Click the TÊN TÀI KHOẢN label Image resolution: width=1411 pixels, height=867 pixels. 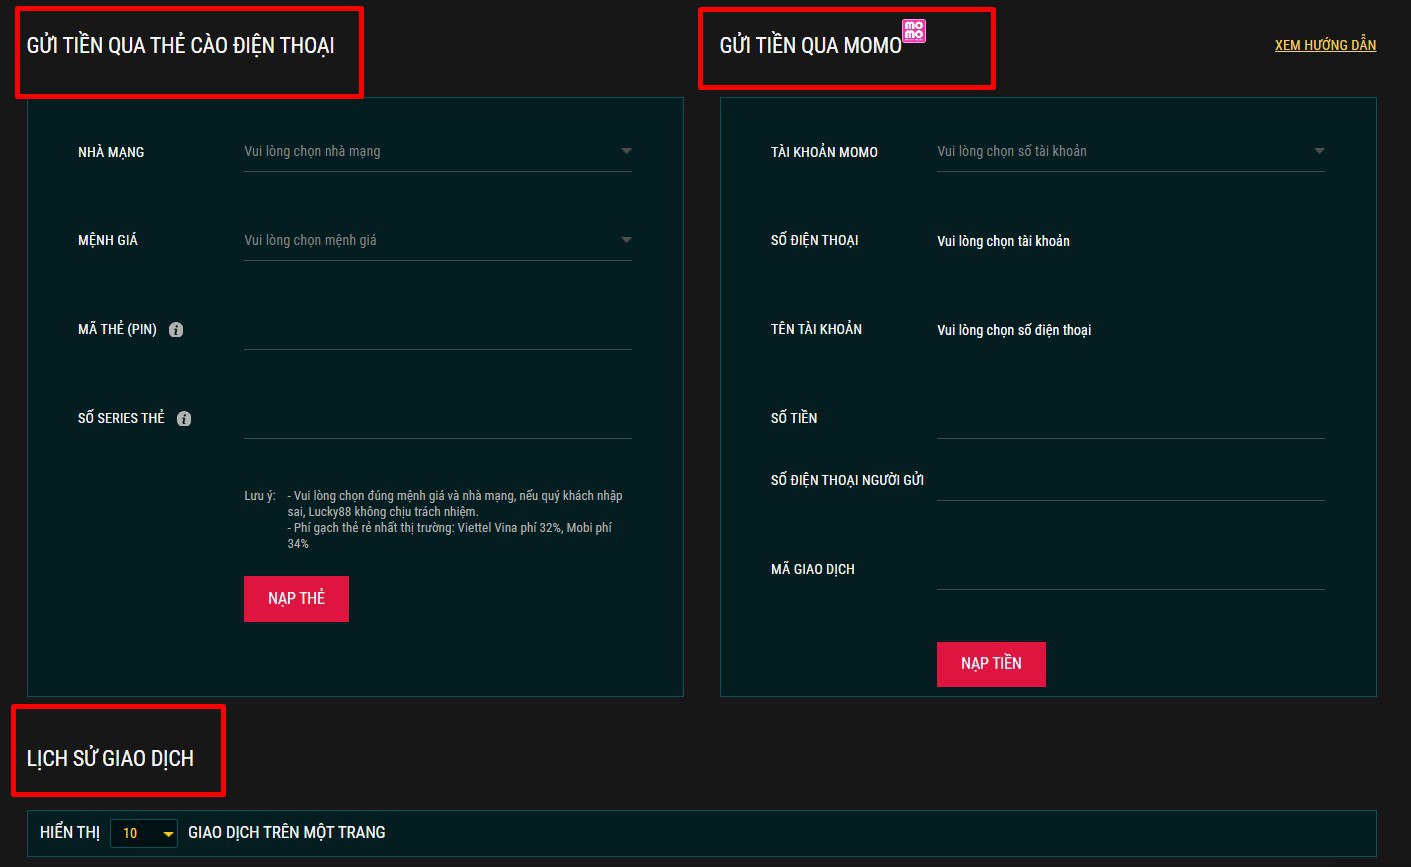click(816, 329)
